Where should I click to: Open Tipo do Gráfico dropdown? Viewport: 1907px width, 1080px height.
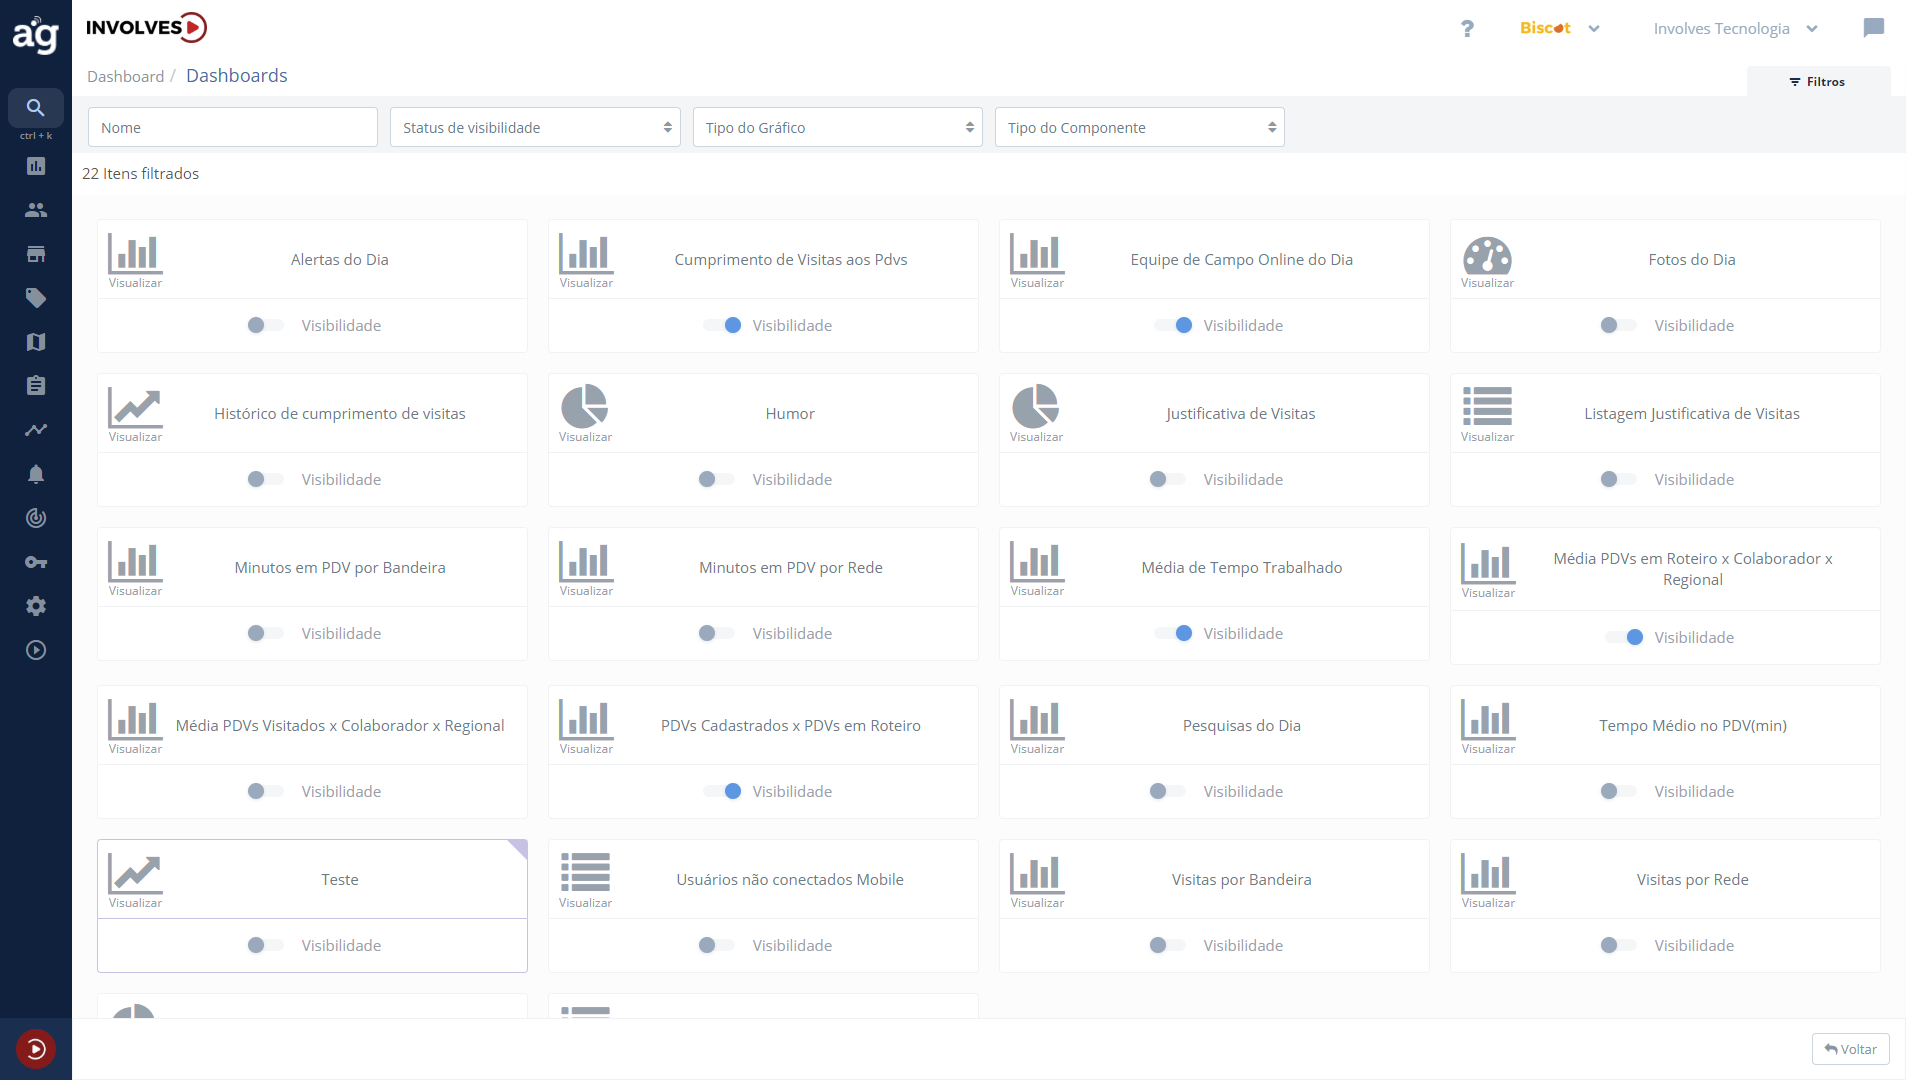(x=838, y=128)
